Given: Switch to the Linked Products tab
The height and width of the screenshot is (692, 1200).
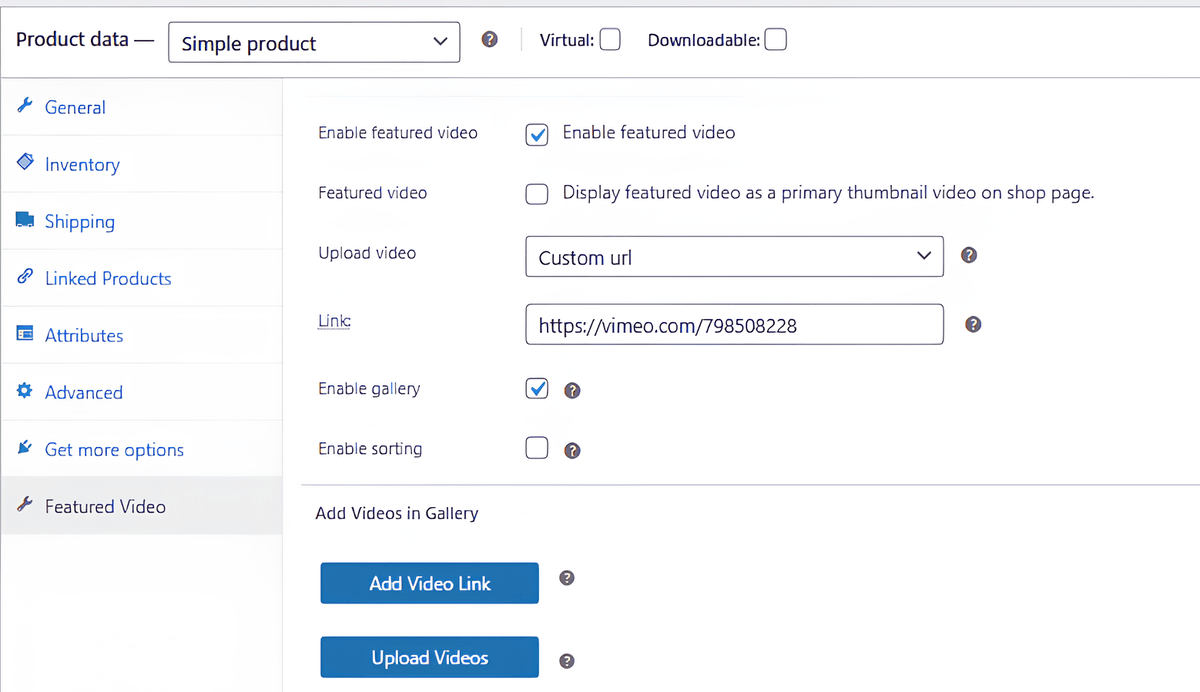Looking at the screenshot, I should pyautogui.click(x=108, y=279).
